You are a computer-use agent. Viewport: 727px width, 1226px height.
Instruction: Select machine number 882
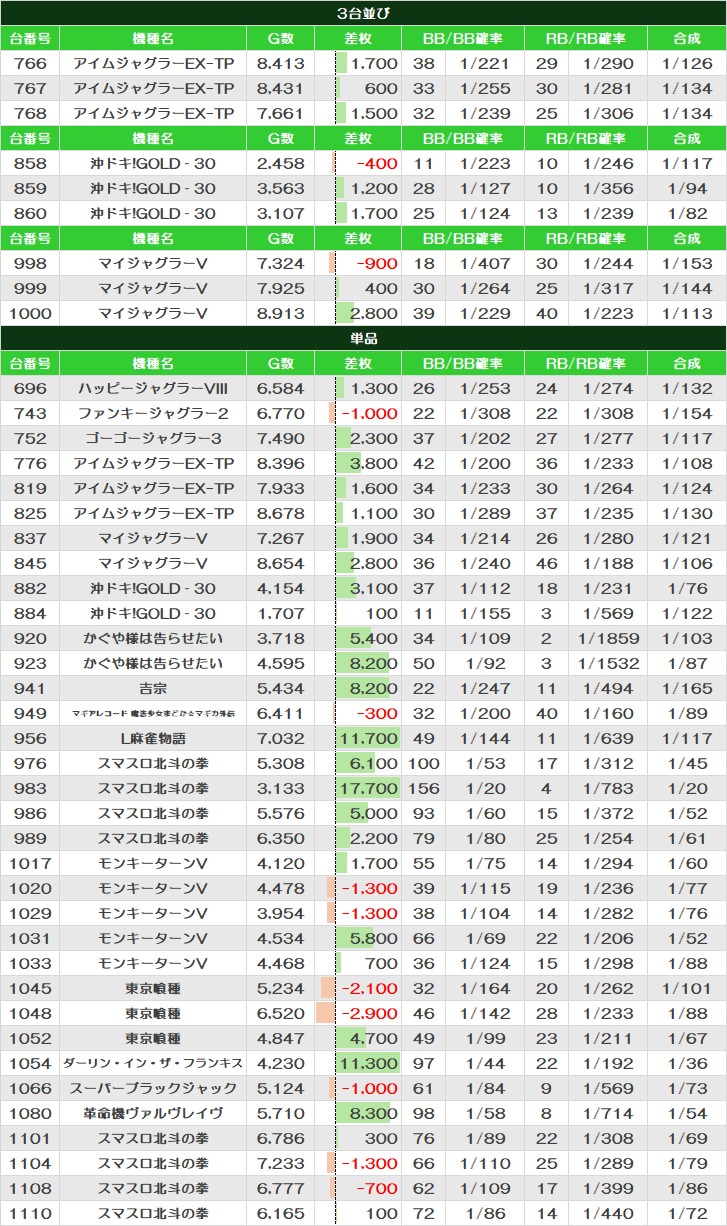pos(30,588)
